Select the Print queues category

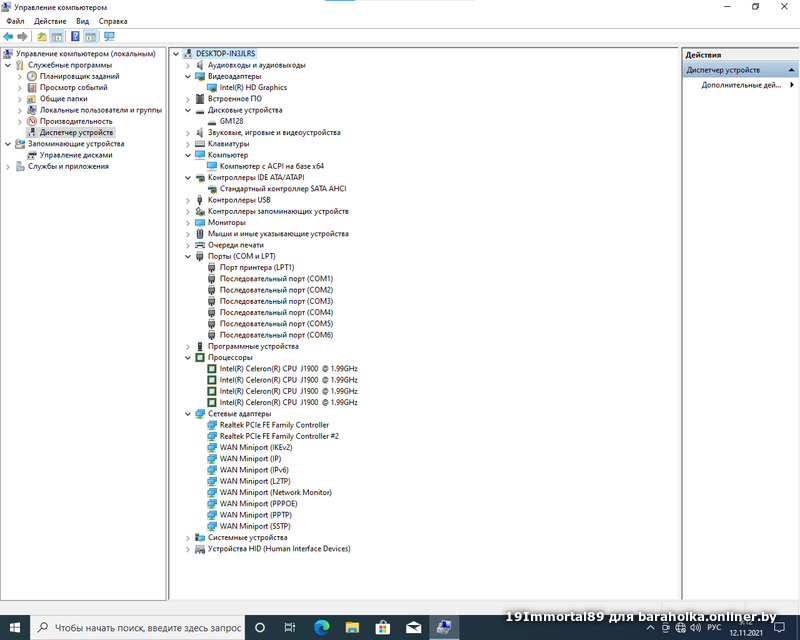coord(235,245)
